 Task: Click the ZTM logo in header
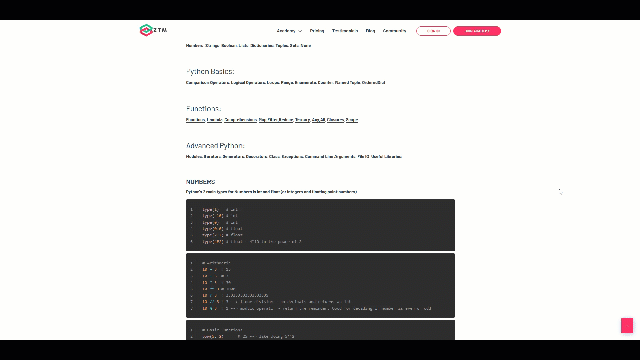point(153,30)
